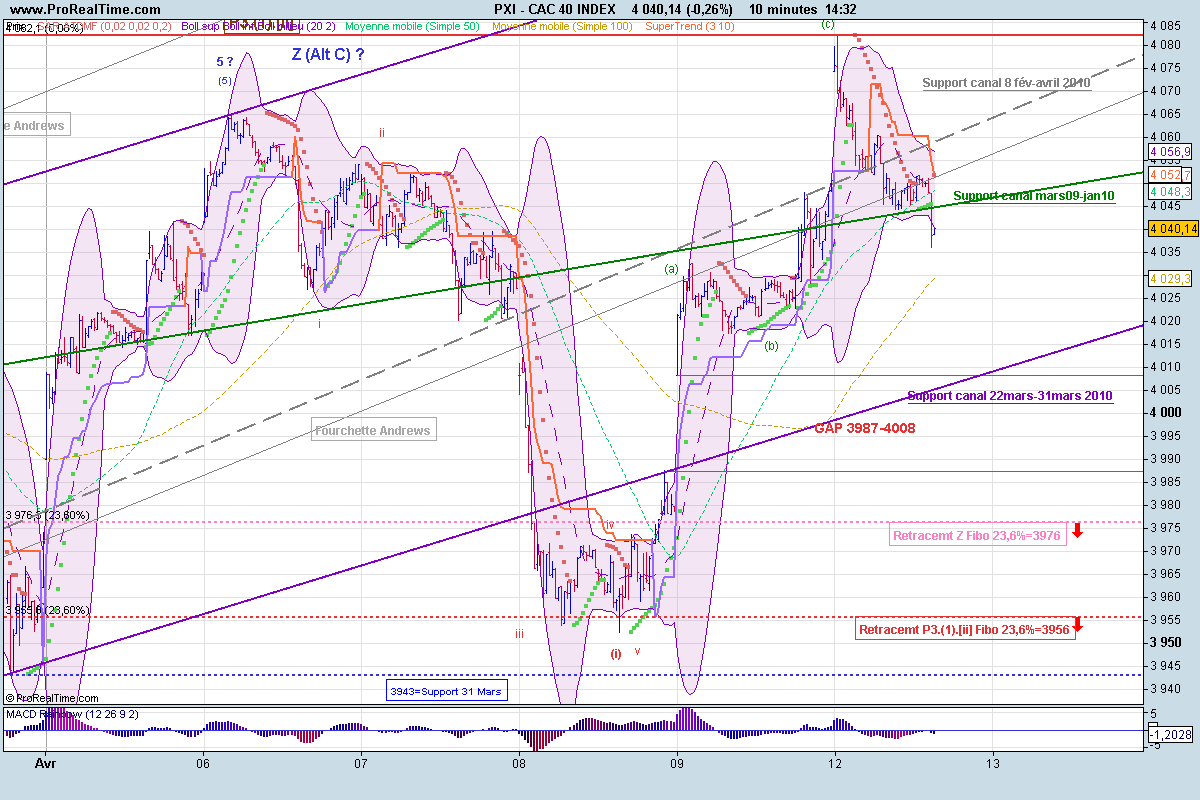This screenshot has width=1200, height=800.
Task: Click the 4 029,3 price axis tag
Action: pyautogui.click(x=1171, y=279)
